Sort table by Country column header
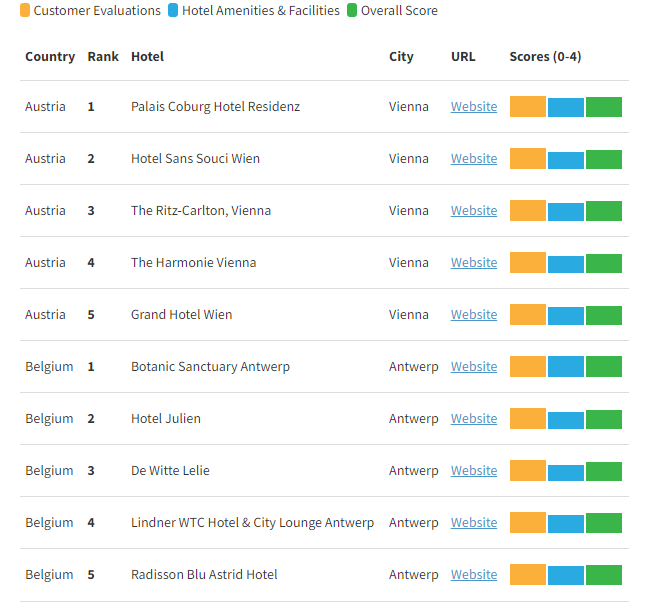This screenshot has width=653, height=603. tap(50, 57)
